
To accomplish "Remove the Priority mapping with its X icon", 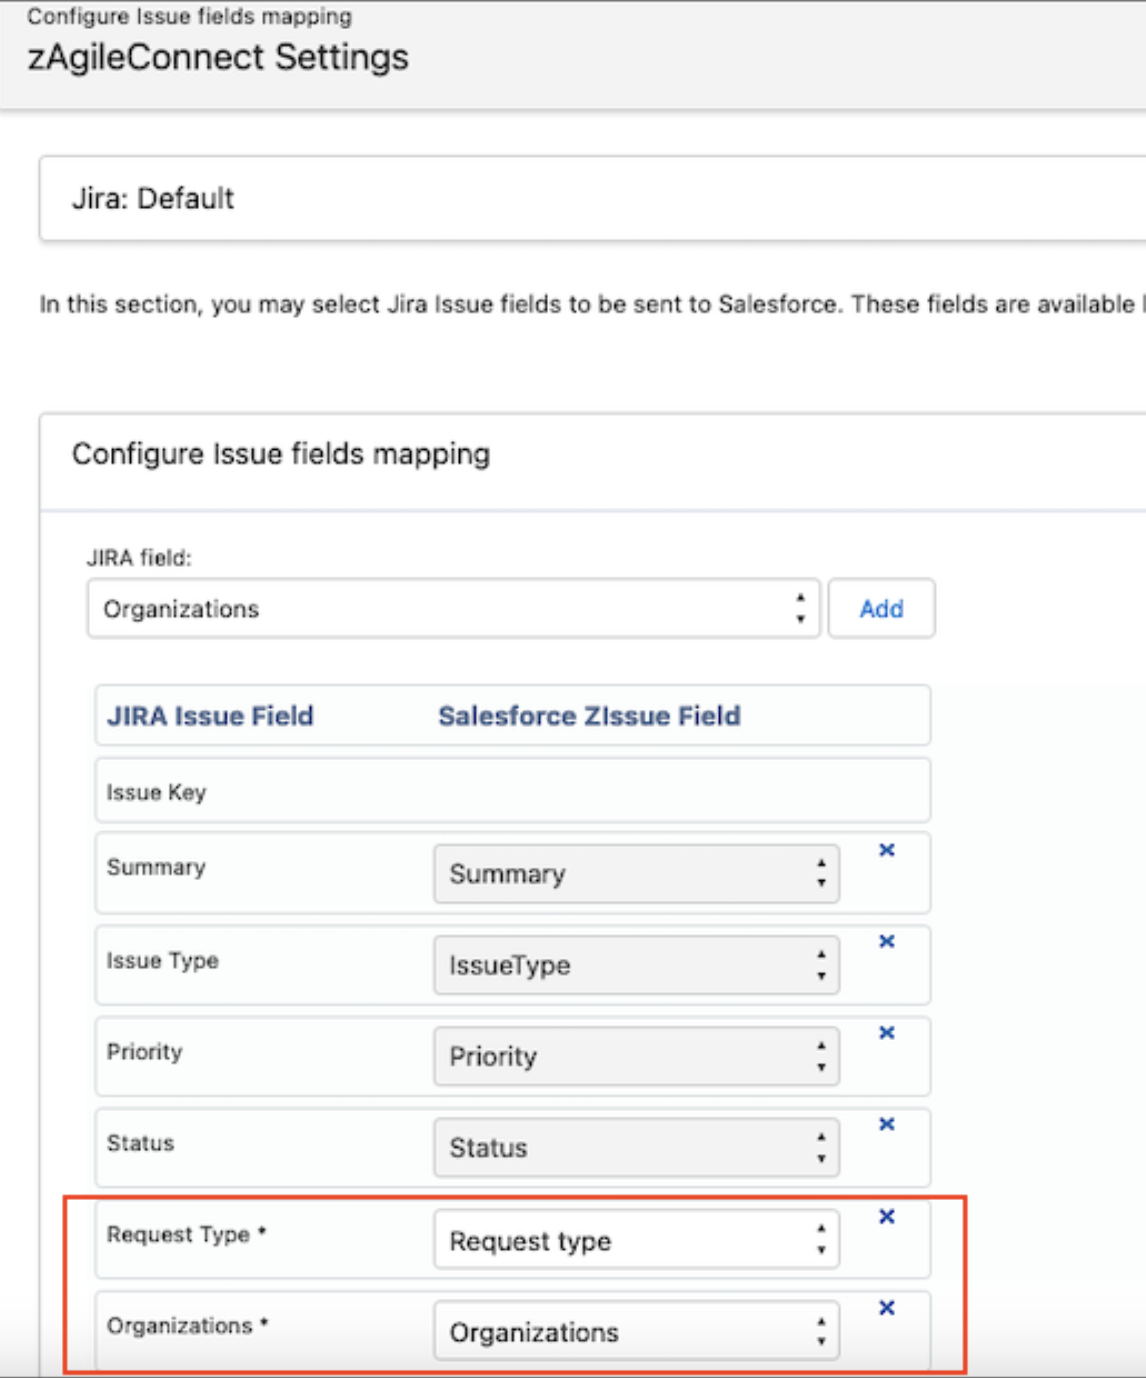I will (x=886, y=1033).
